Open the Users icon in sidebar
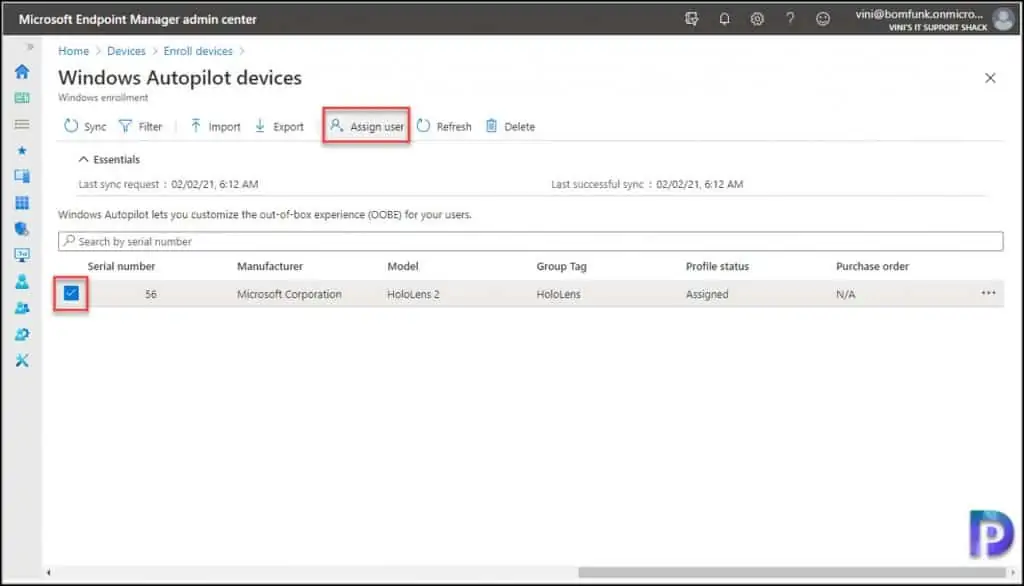This screenshot has height=586, width=1024. (22, 282)
